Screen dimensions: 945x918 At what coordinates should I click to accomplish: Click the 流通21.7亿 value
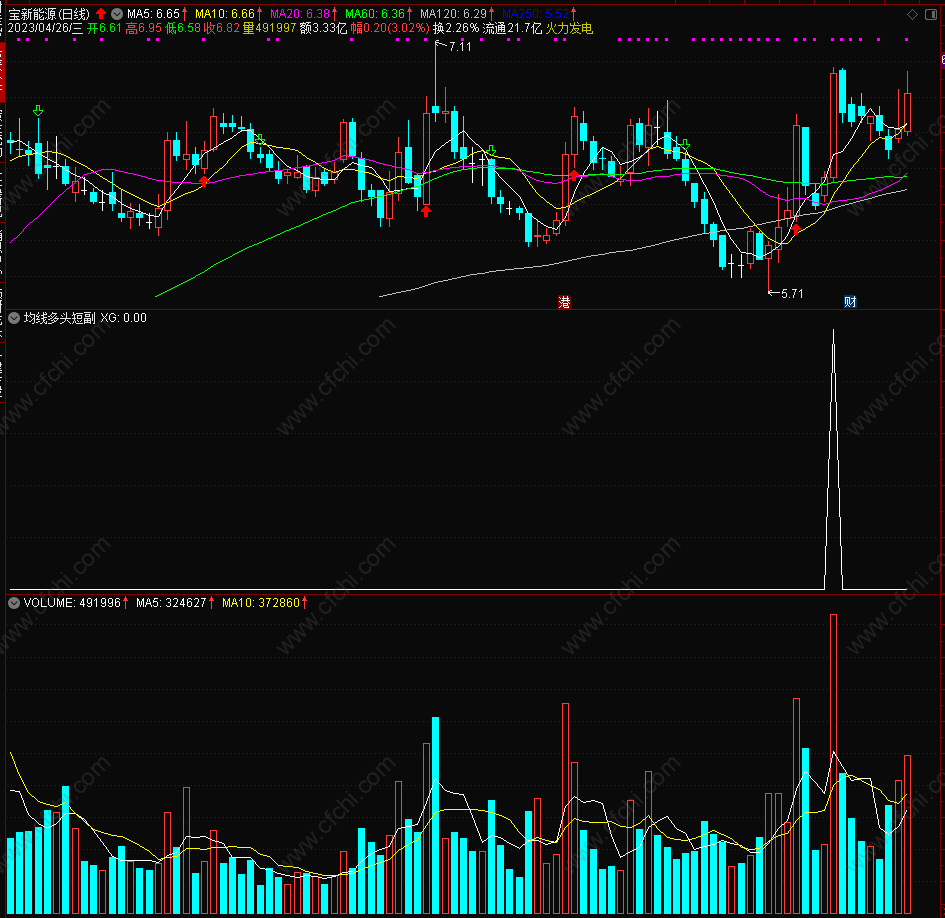point(512,28)
